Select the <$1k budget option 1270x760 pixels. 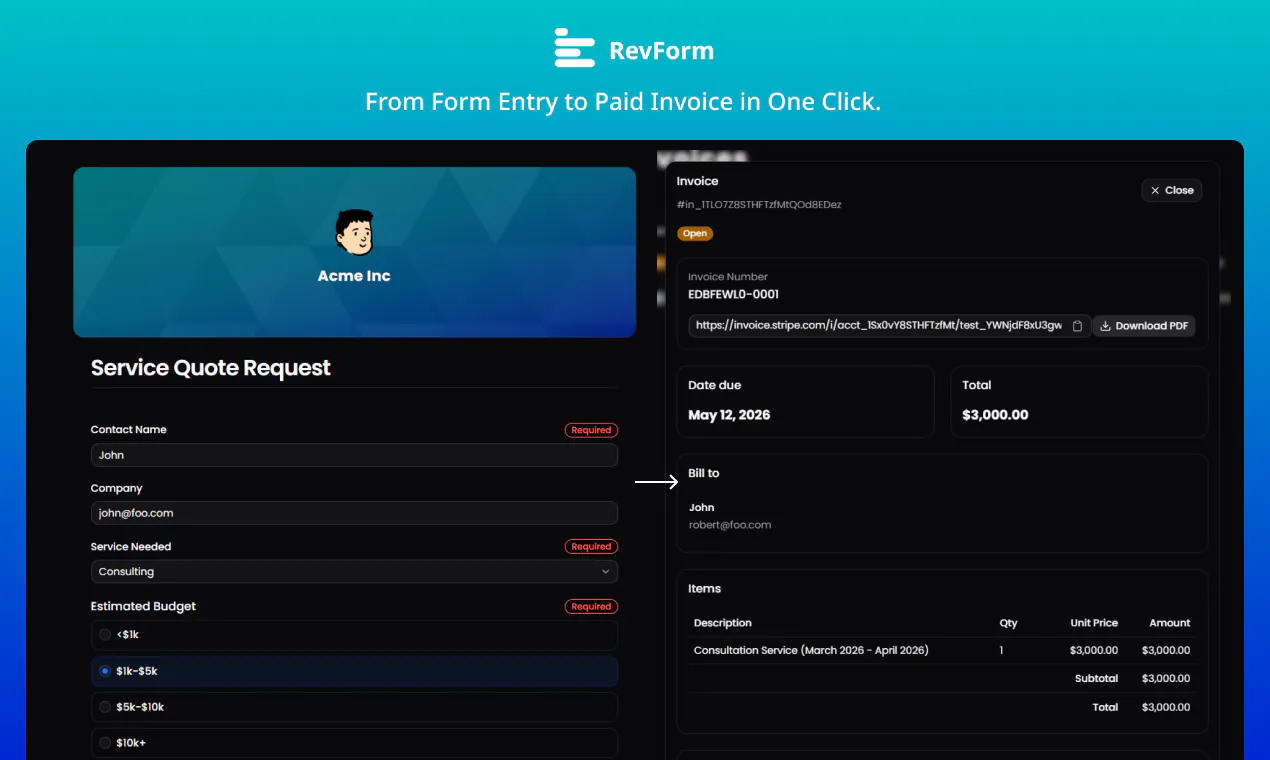(354, 635)
